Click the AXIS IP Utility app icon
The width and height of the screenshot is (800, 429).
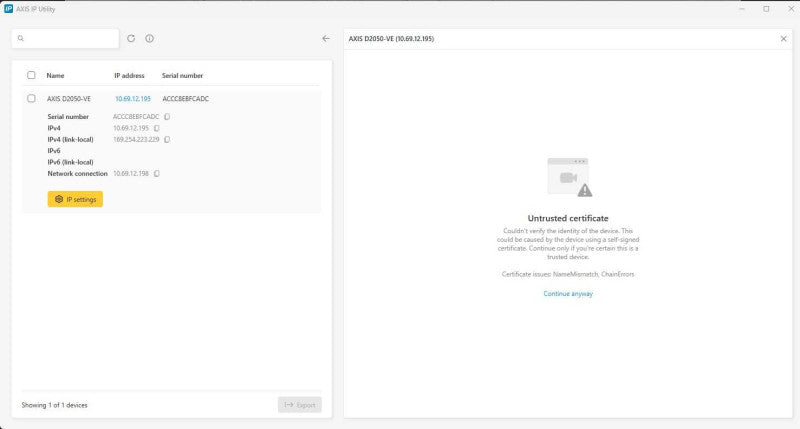[x=8, y=9]
